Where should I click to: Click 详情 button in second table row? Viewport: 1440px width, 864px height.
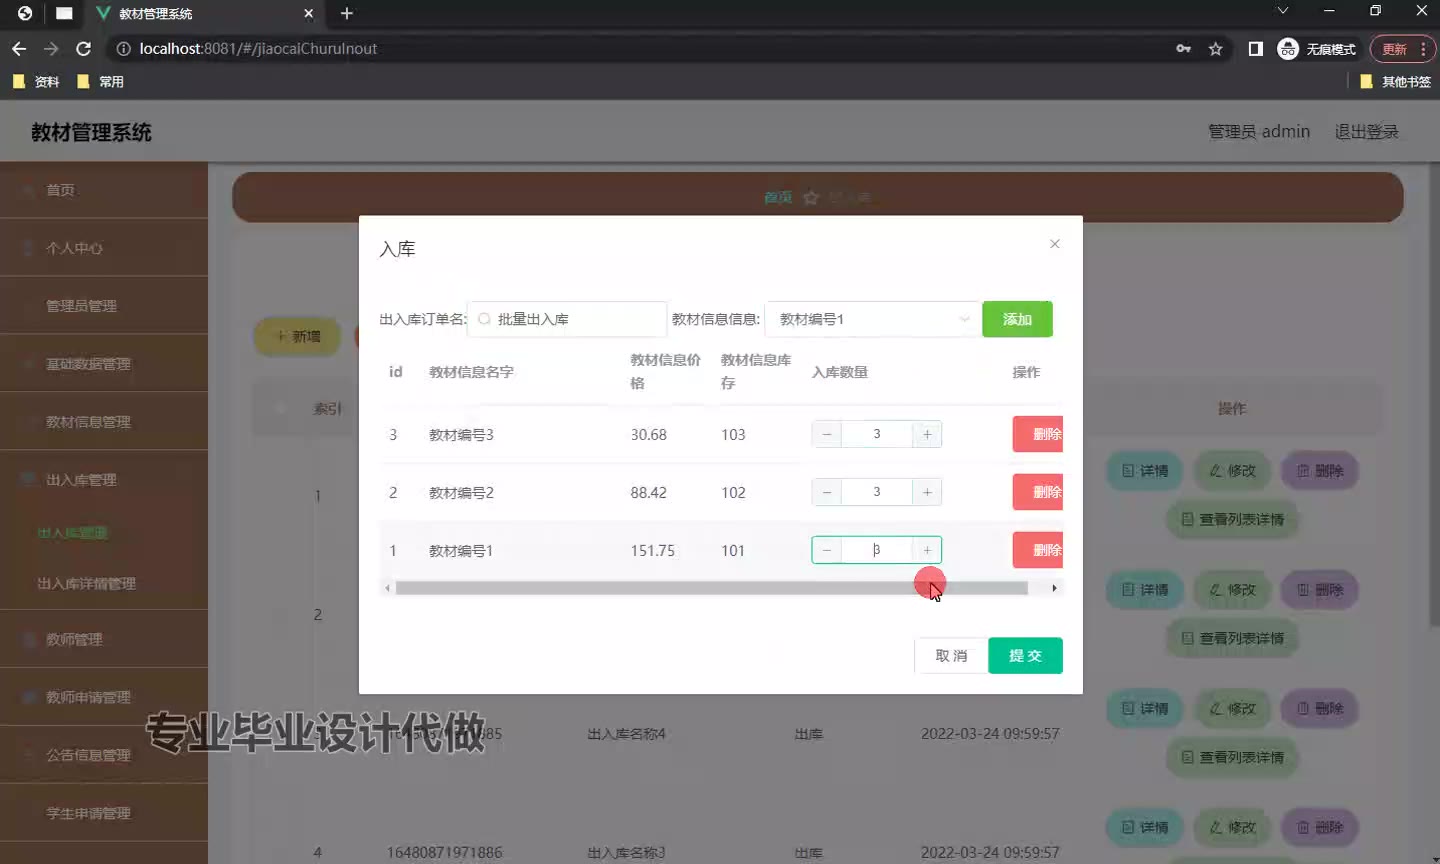[x=1145, y=590]
